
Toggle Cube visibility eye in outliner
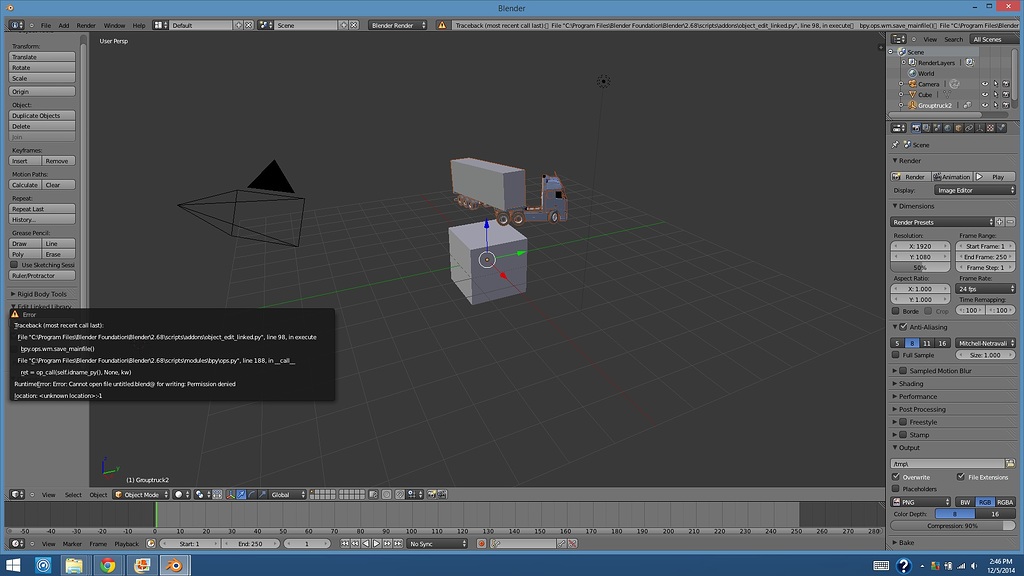pos(985,95)
